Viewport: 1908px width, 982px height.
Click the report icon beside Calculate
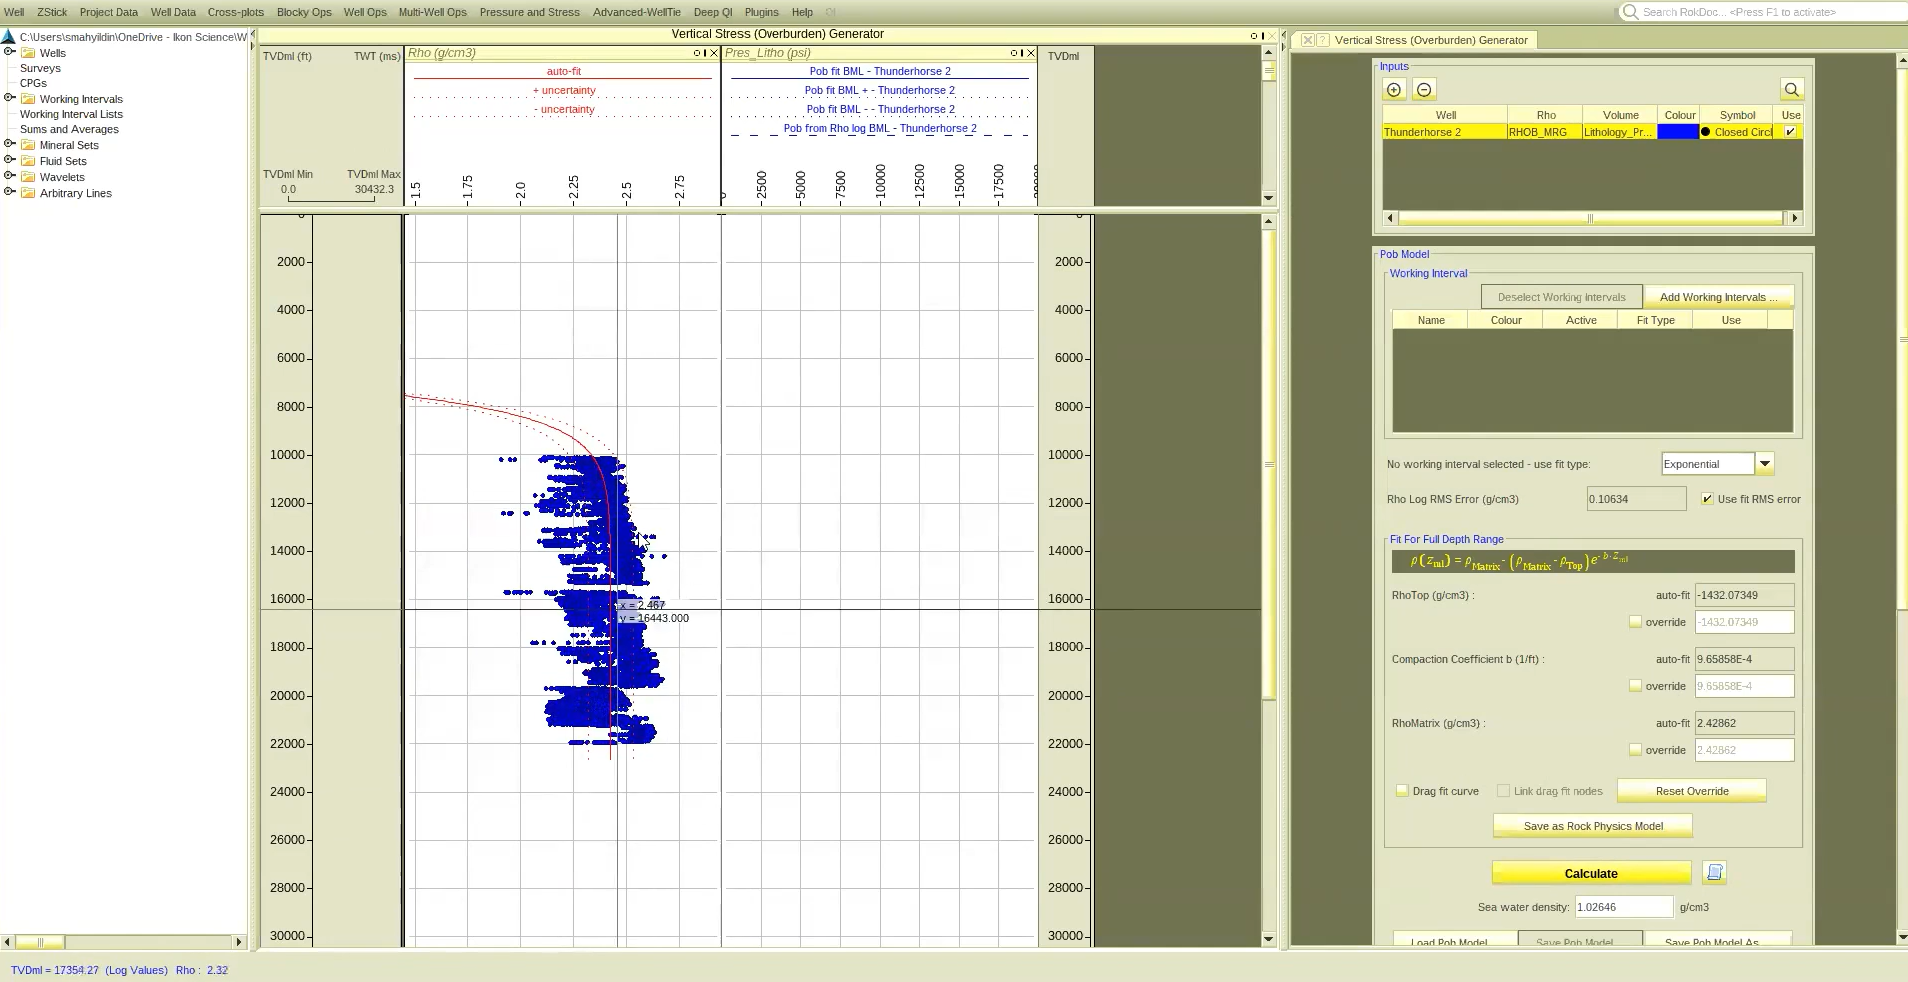pyautogui.click(x=1714, y=873)
